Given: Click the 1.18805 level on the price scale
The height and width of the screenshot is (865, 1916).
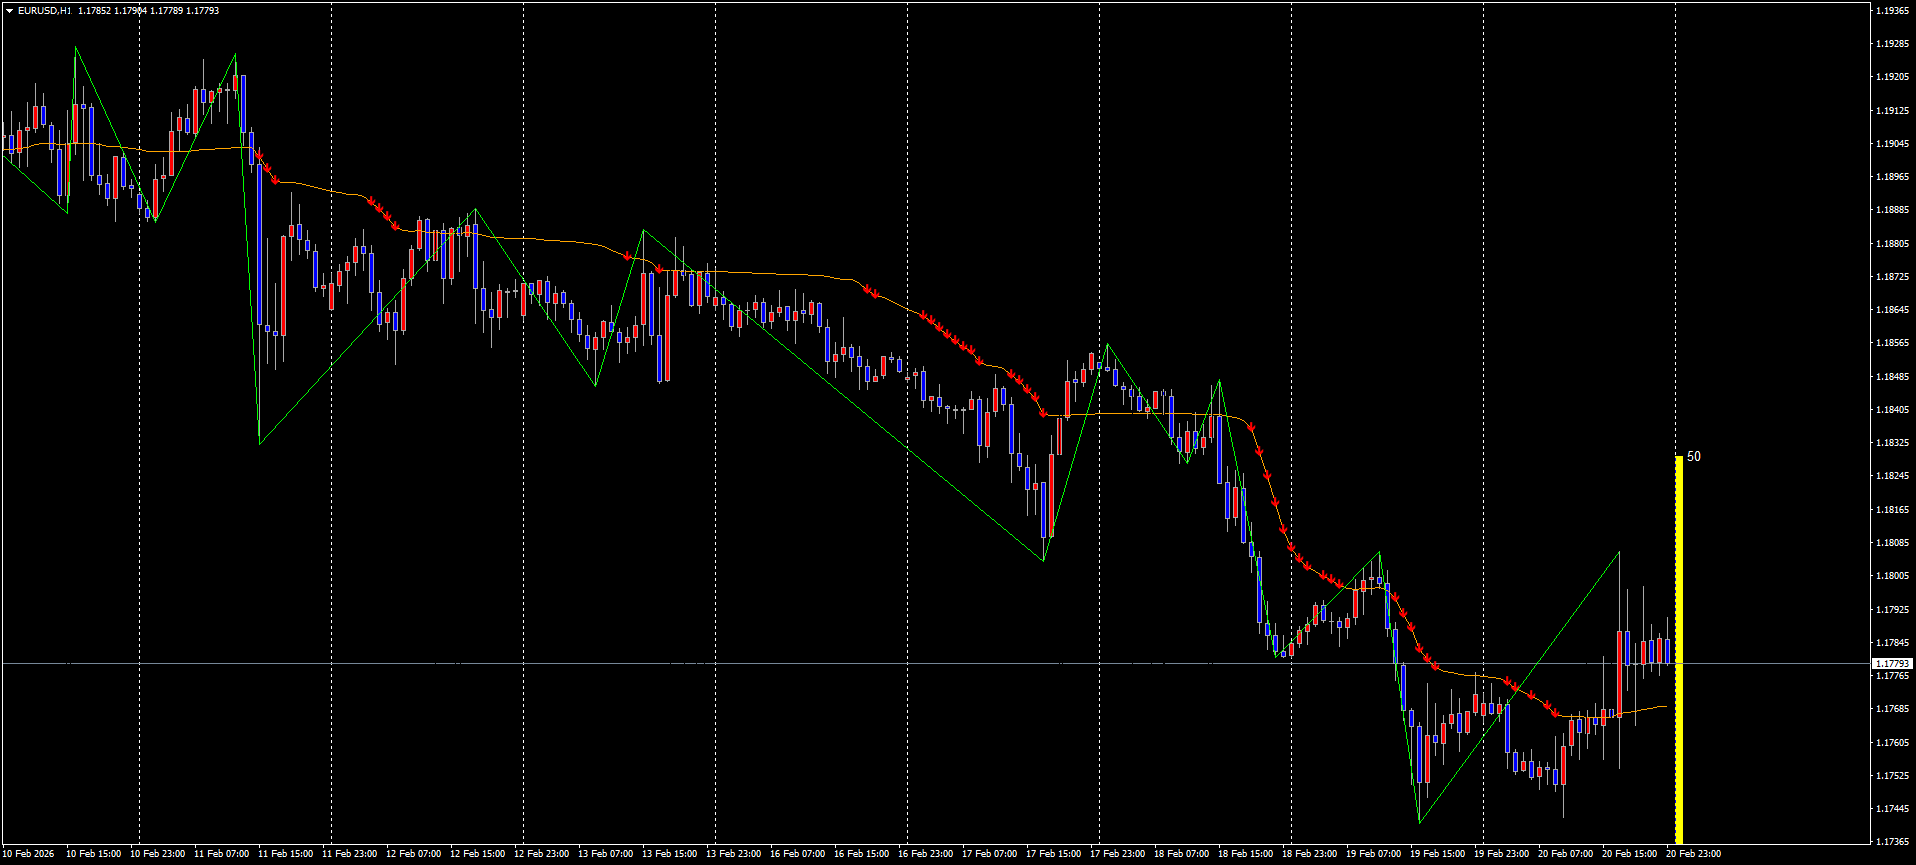Looking at the screenshot, I should point(1892,244).
